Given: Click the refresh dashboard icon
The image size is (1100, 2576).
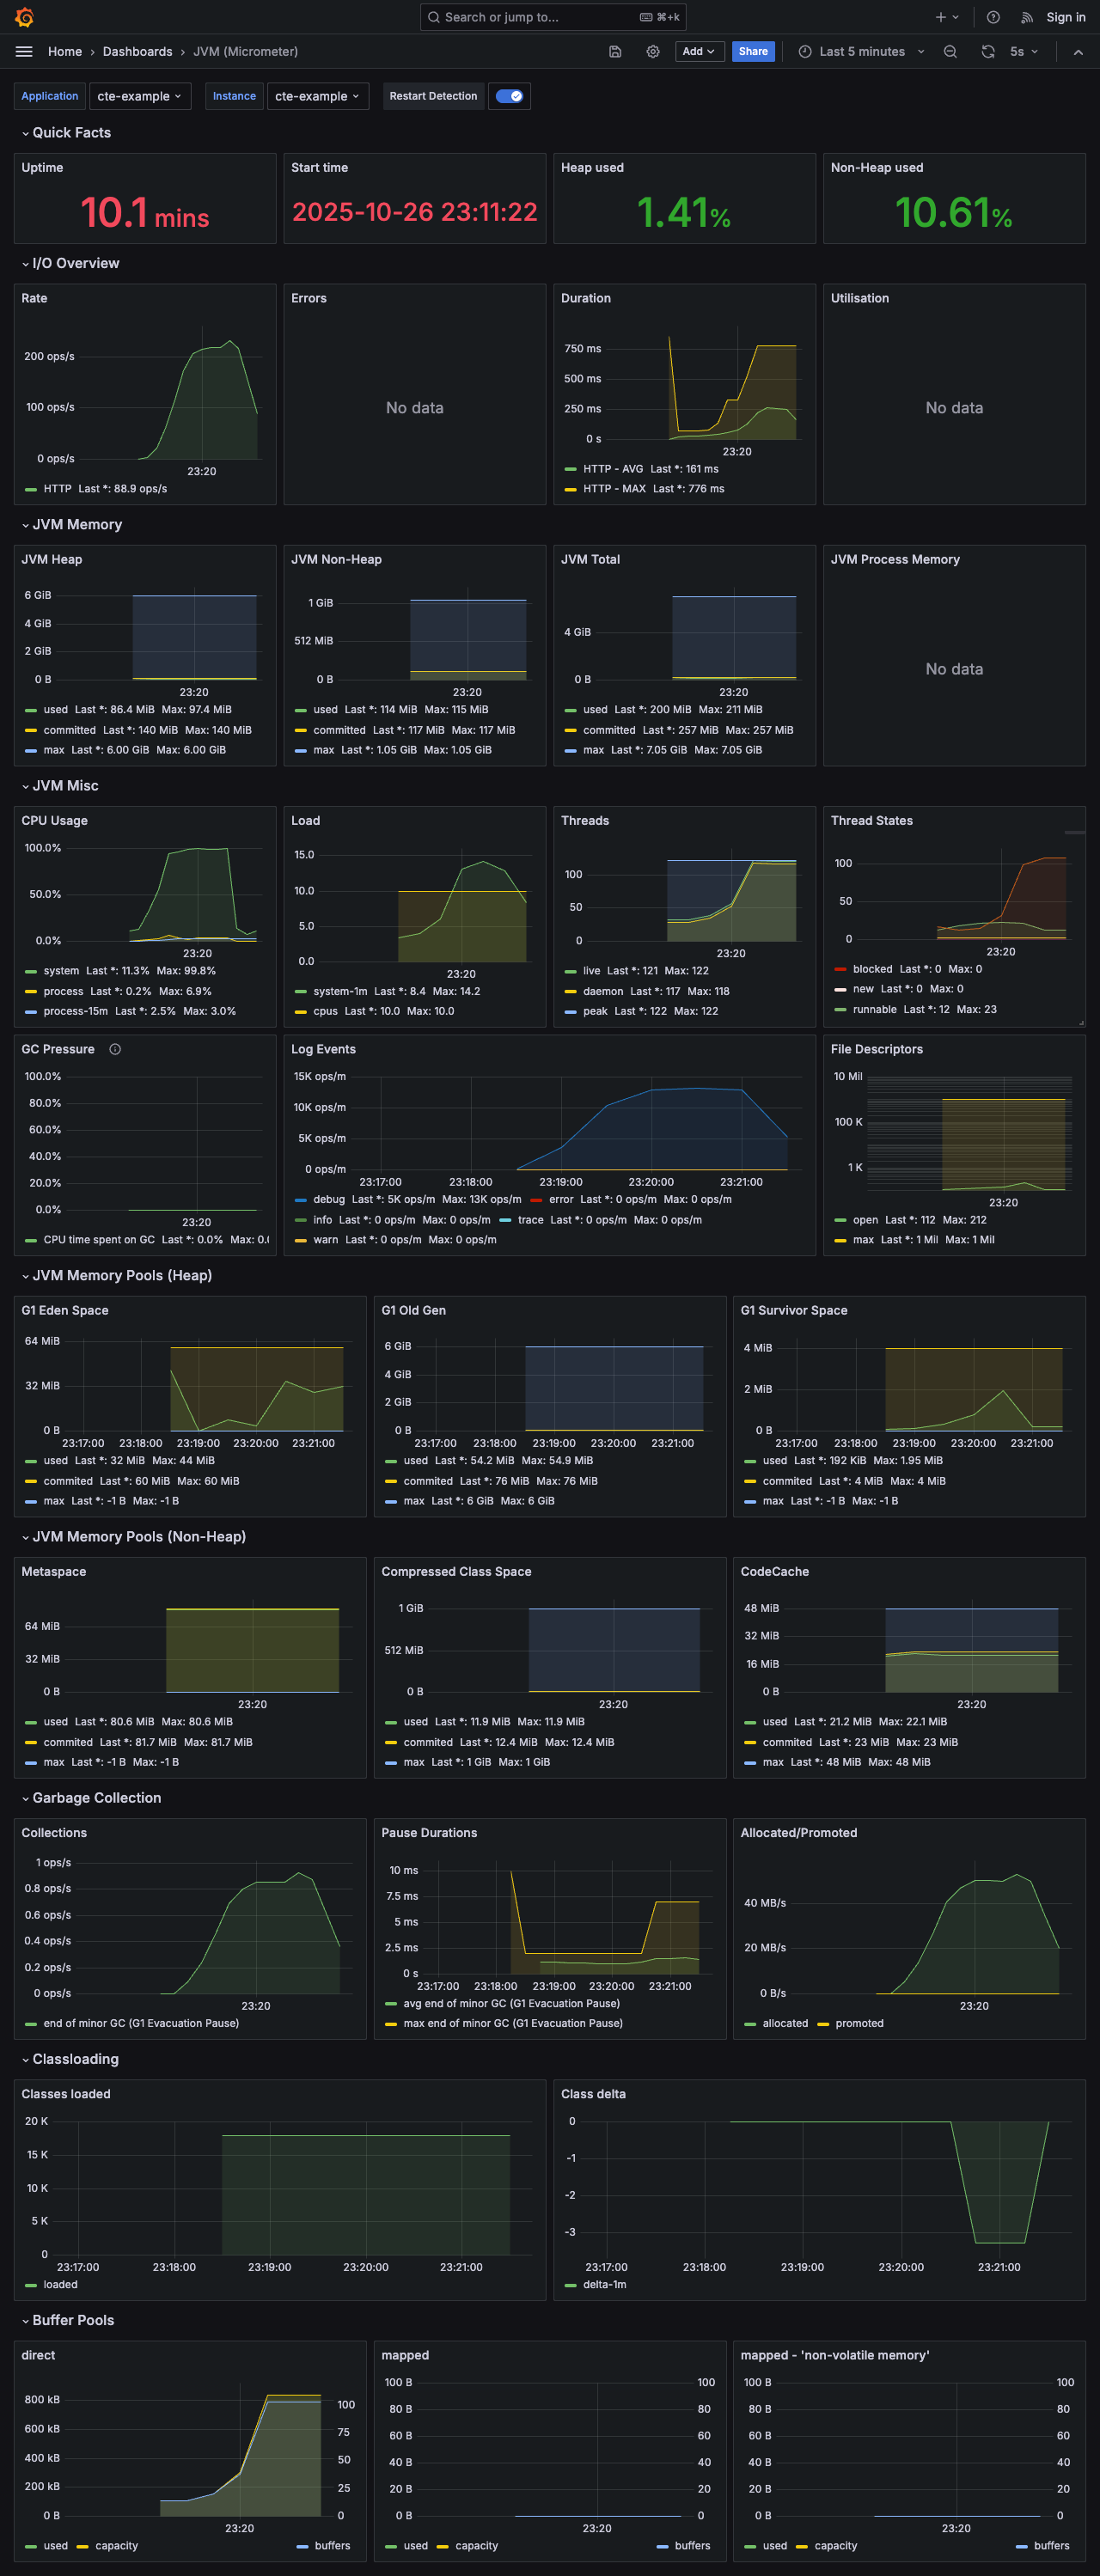Looking at the screenshot, I should click(x=987, y=52).
